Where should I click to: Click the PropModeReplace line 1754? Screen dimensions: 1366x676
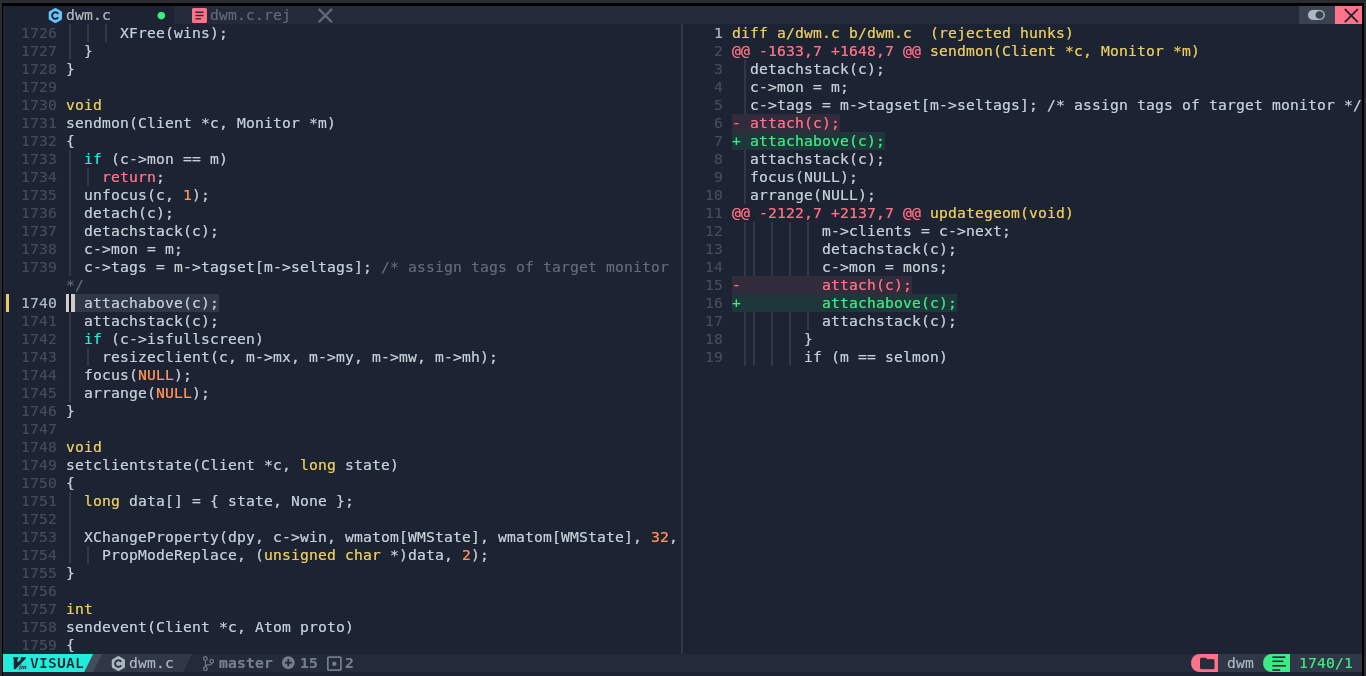295,555
